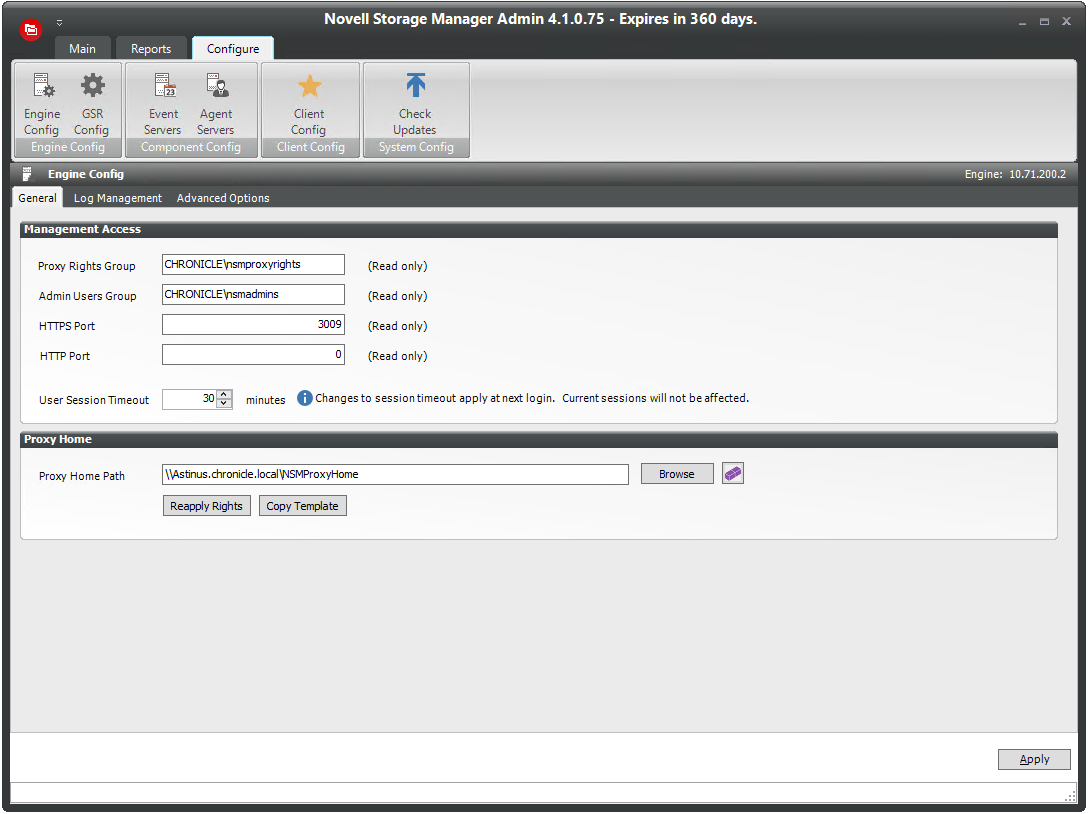Switch to the Main ribbon tab
The image size is (1088, 814).
pos(83,49)
